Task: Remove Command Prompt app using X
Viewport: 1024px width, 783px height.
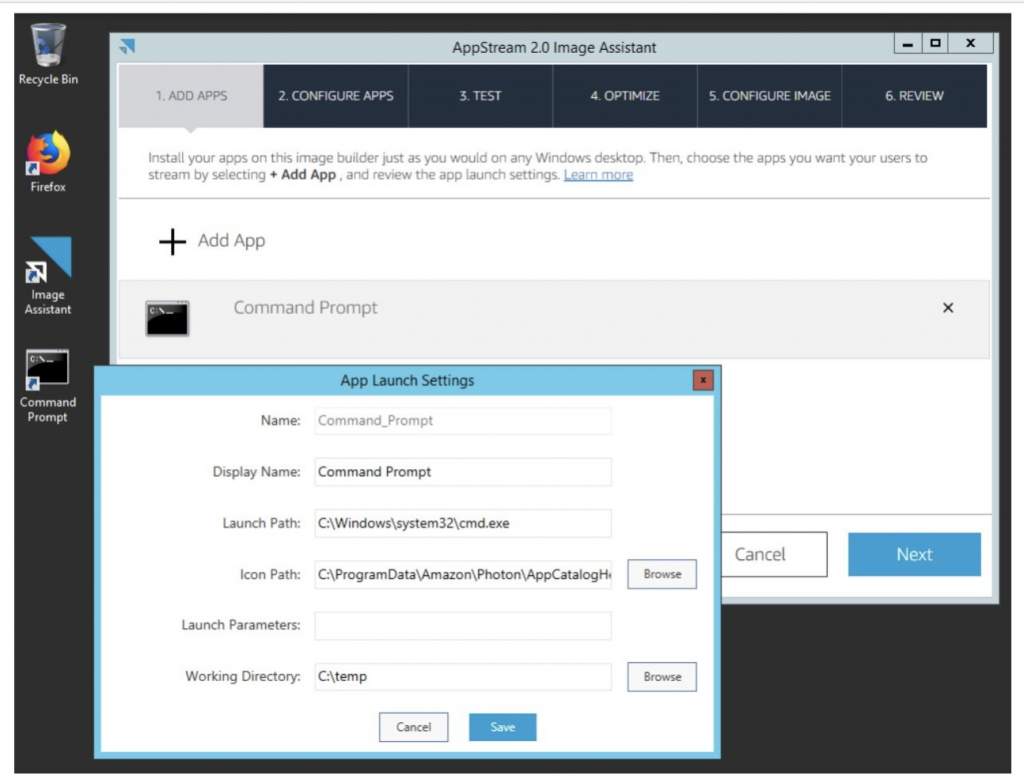Action: pyautogui.click(x=948, y=308)
